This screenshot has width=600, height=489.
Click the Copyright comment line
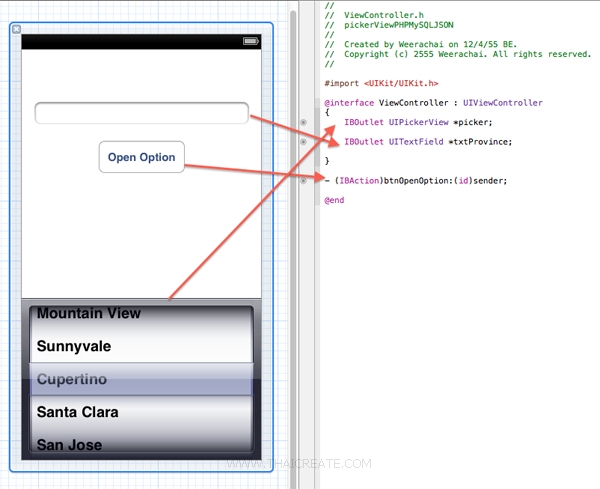[458, 54]
